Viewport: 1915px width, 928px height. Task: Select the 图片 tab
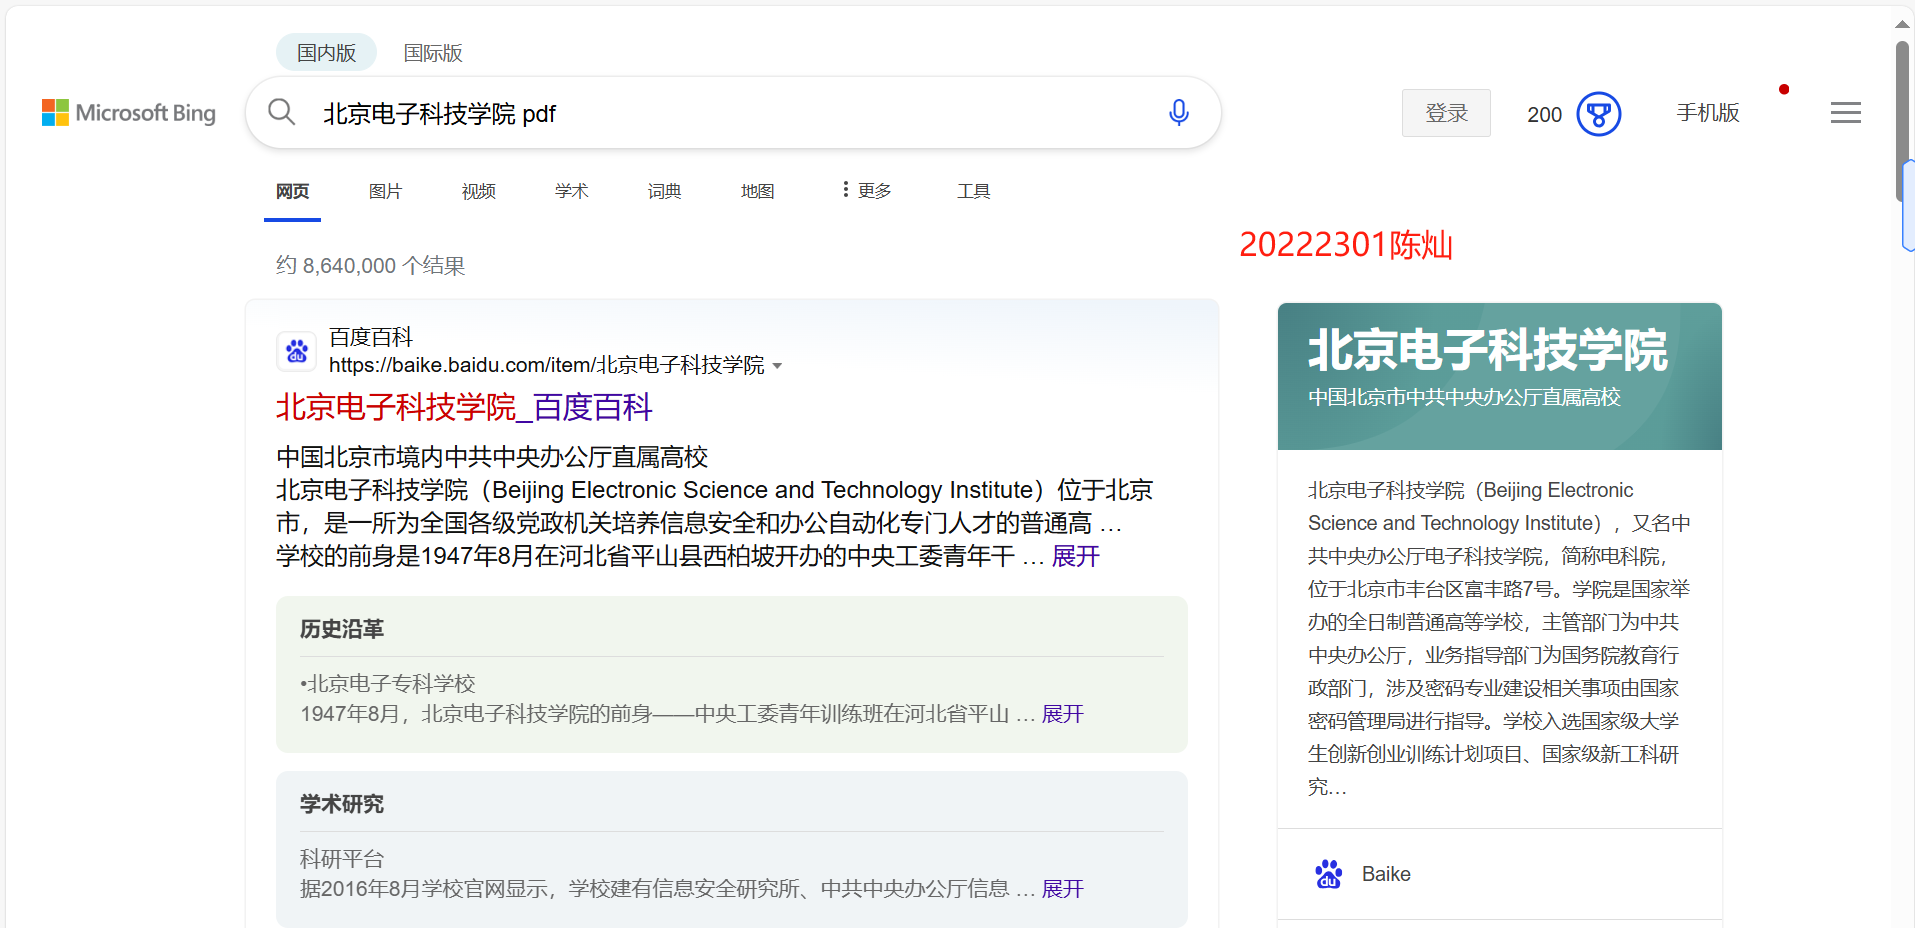click(x=385, y=191)
